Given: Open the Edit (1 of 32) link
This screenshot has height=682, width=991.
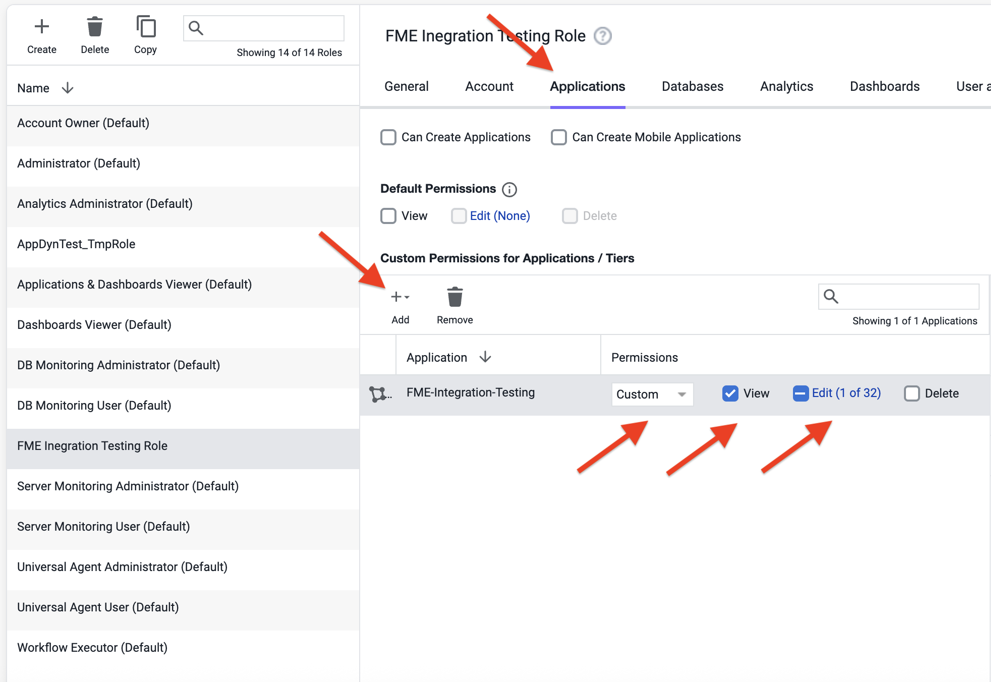Looking at the screenshot, I should [x=846, y=393].
